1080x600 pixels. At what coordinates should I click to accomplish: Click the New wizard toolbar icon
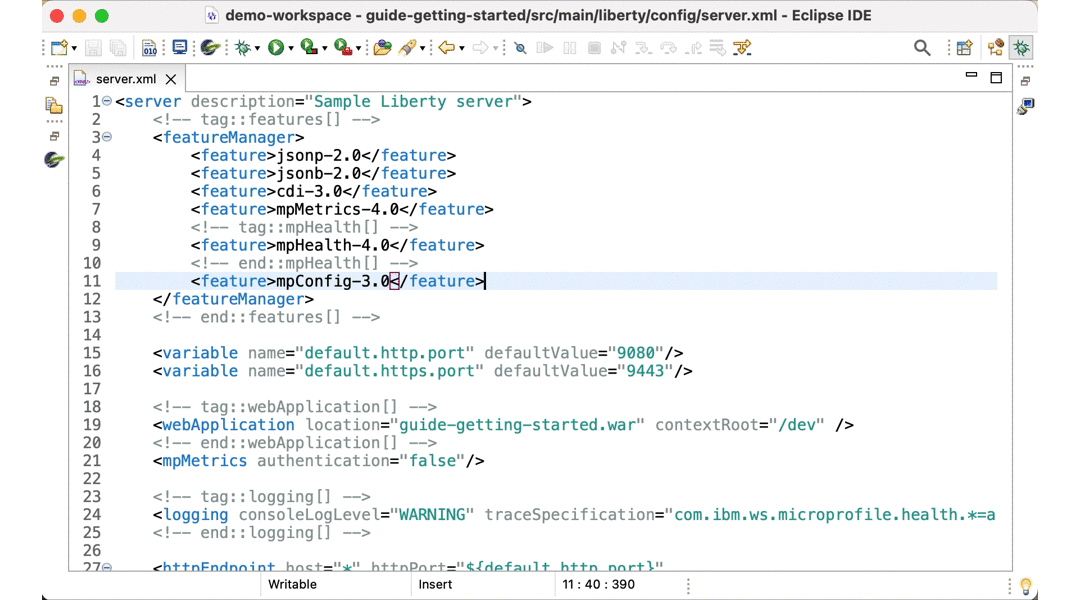[x=59, y=48]
